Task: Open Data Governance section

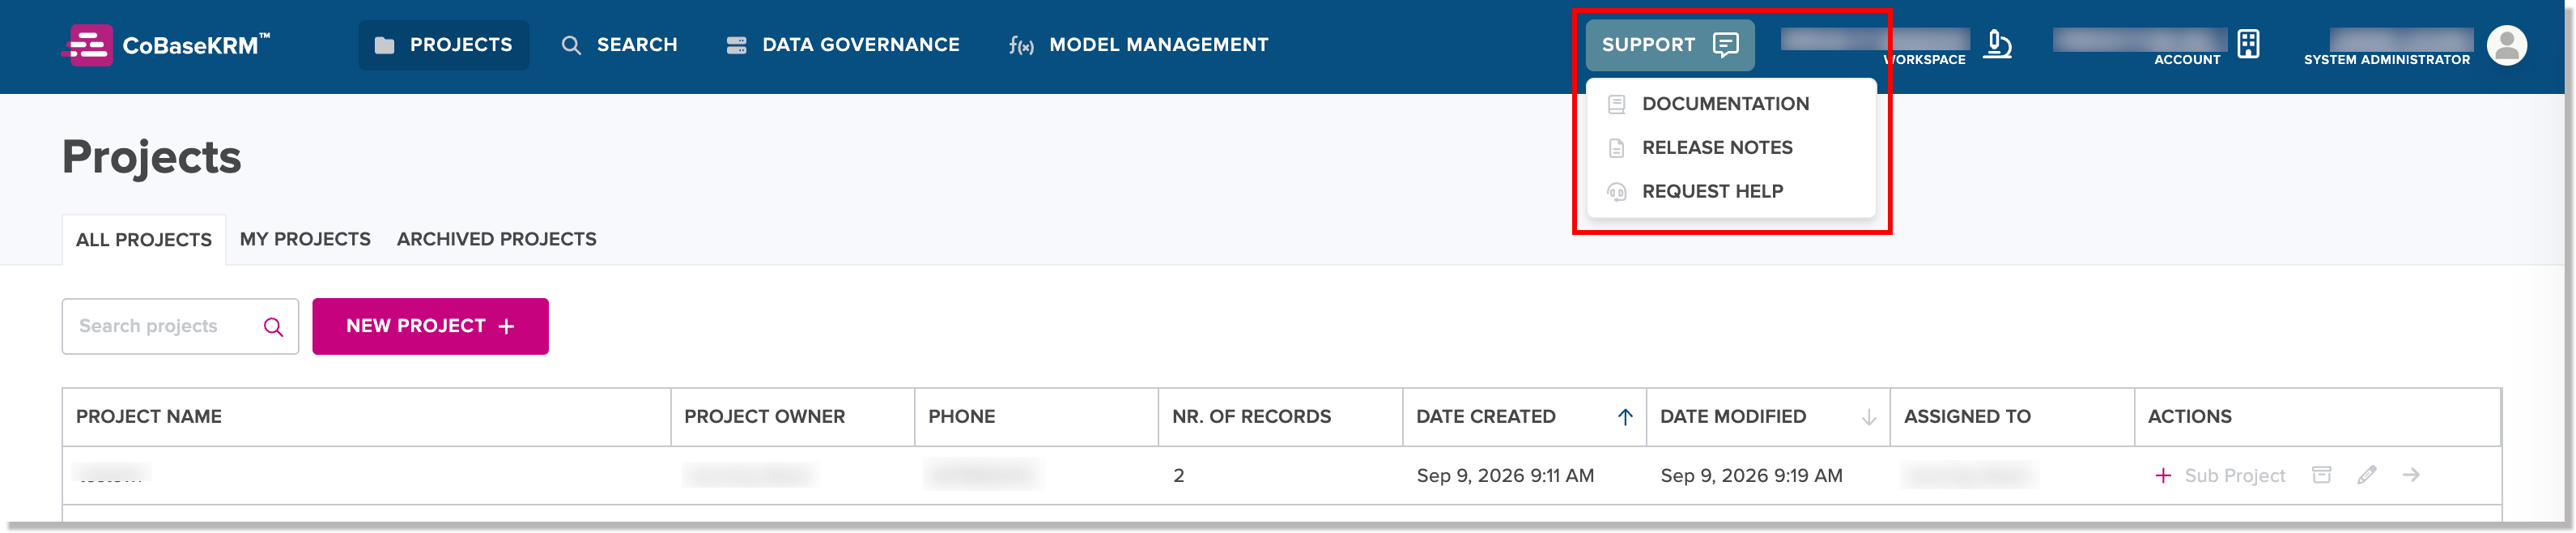Action: 842,45
